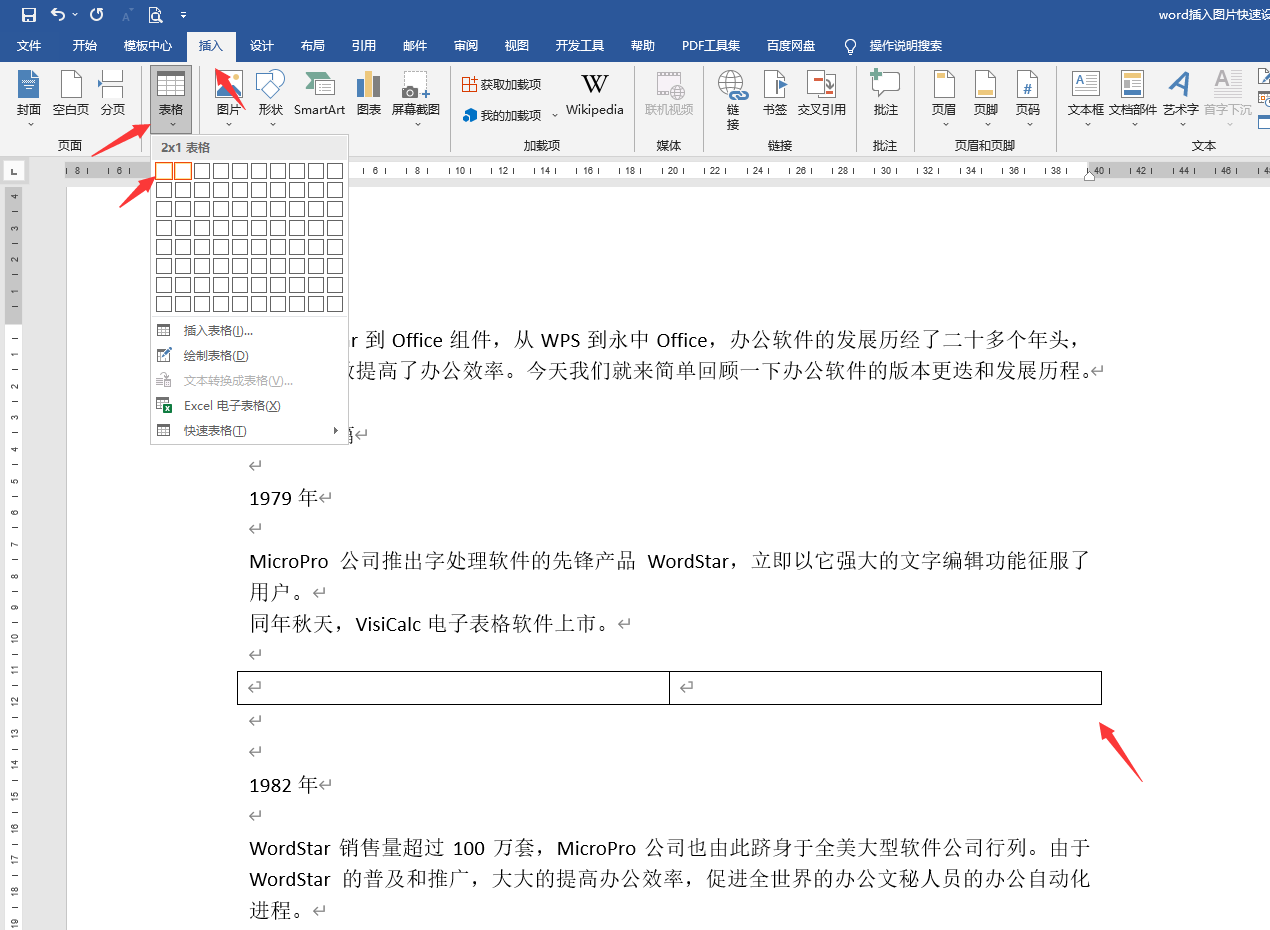
Task: Click the 书签 bookmark icon
Action: pos(775,93)
